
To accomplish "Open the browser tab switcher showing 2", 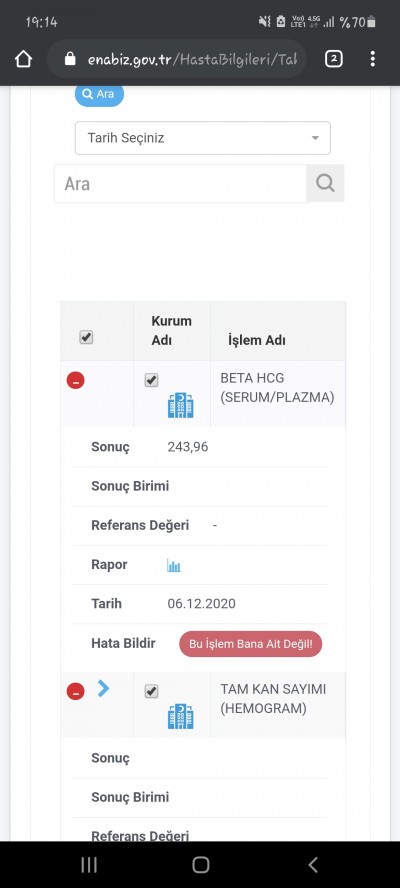I will coord(334,59).
